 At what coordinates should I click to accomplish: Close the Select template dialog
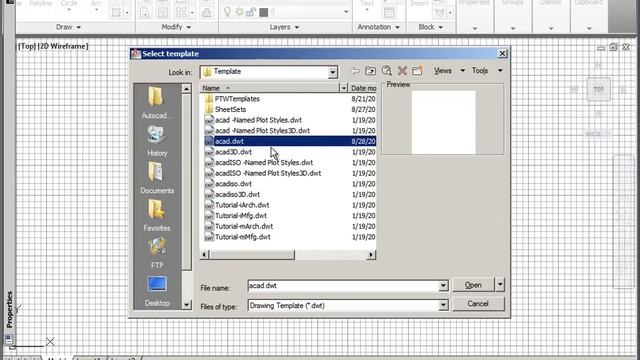[502, 53]
